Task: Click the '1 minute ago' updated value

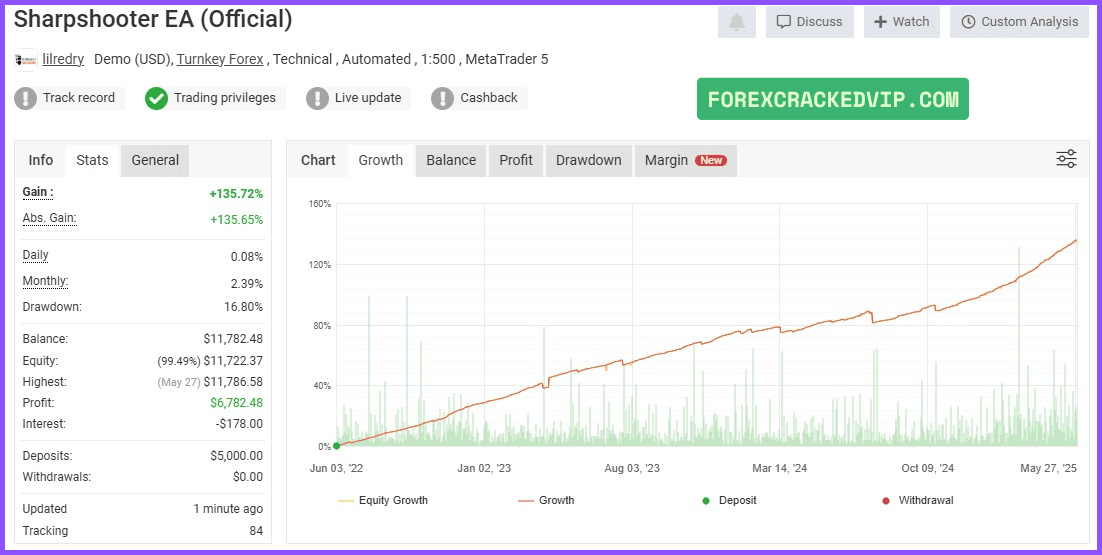Action: click(x=228, y=509)
